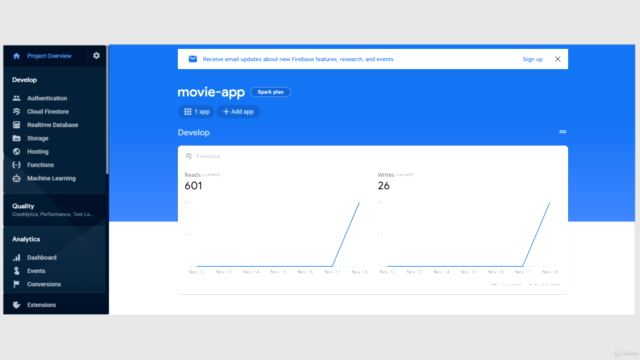
Task: Click the Writes count 26
Action: tap(384, 186)
